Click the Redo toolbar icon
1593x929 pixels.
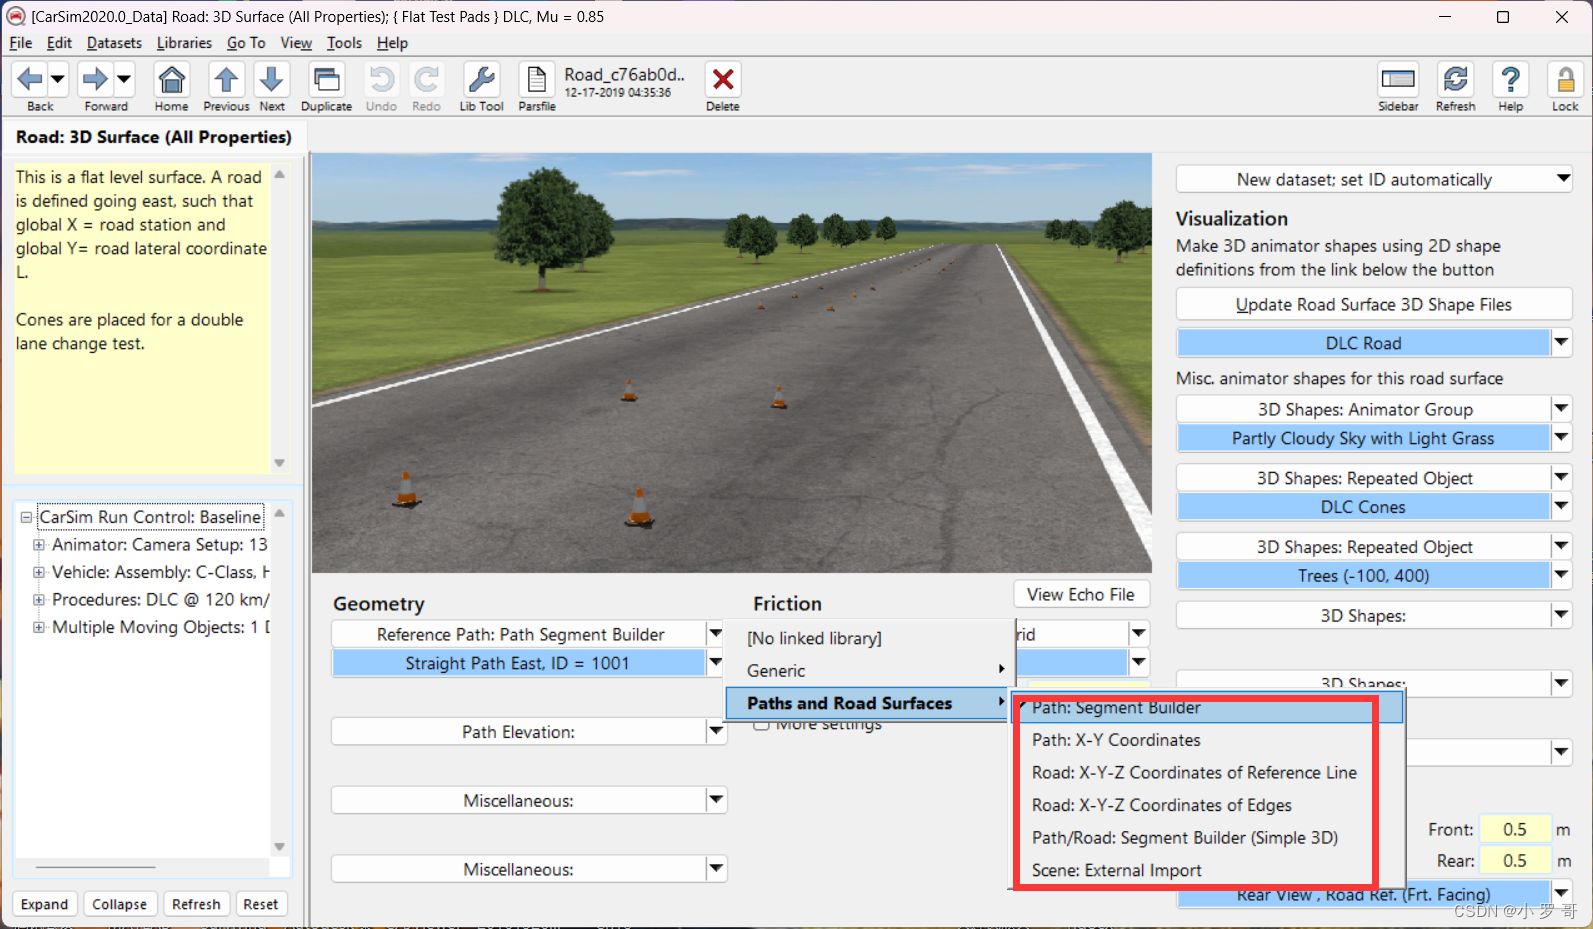[426, 80]
